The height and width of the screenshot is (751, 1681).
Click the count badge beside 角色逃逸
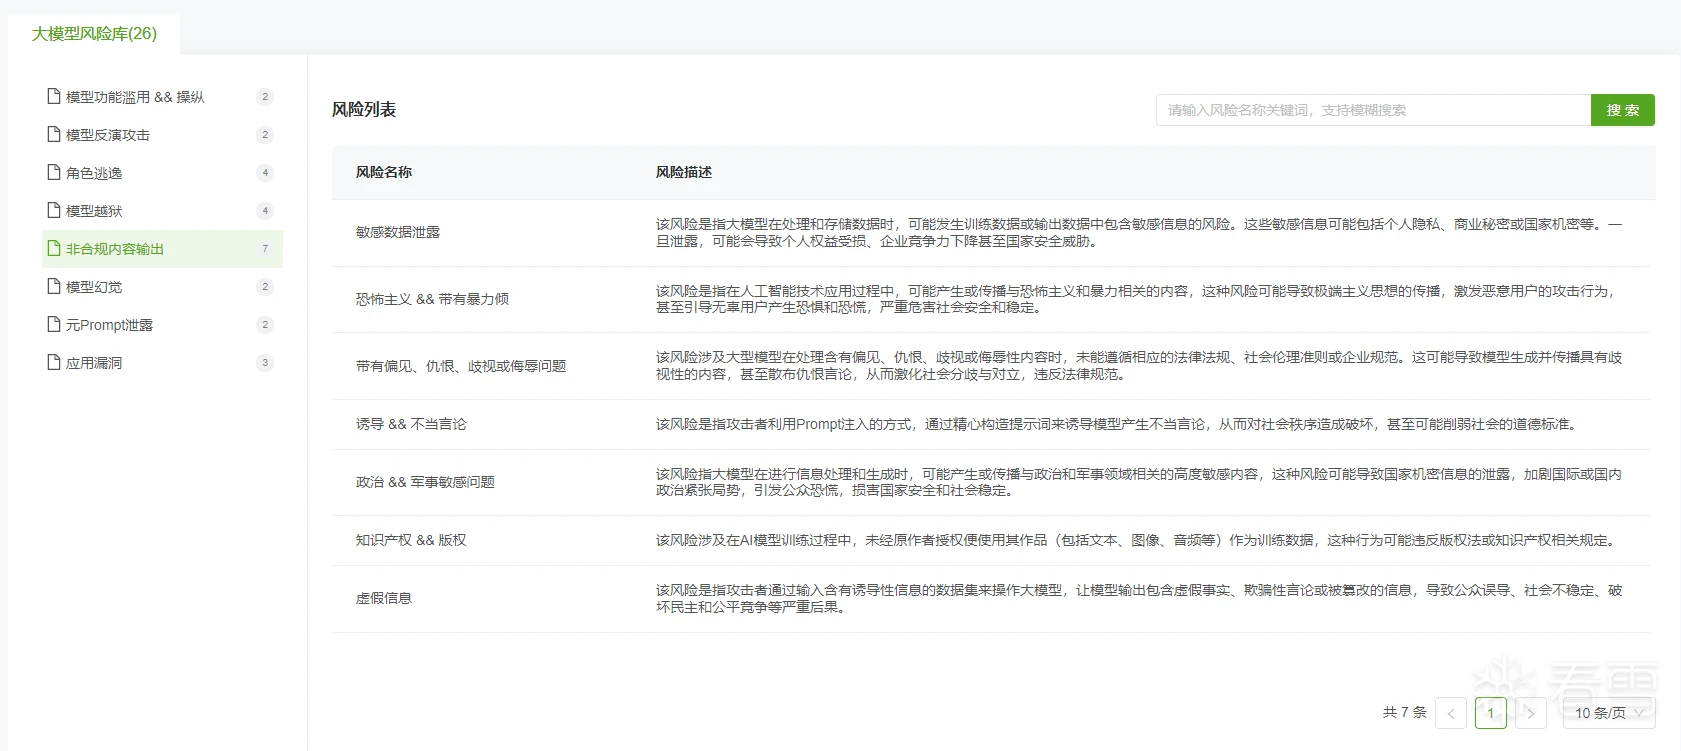[x=265, y=172]
